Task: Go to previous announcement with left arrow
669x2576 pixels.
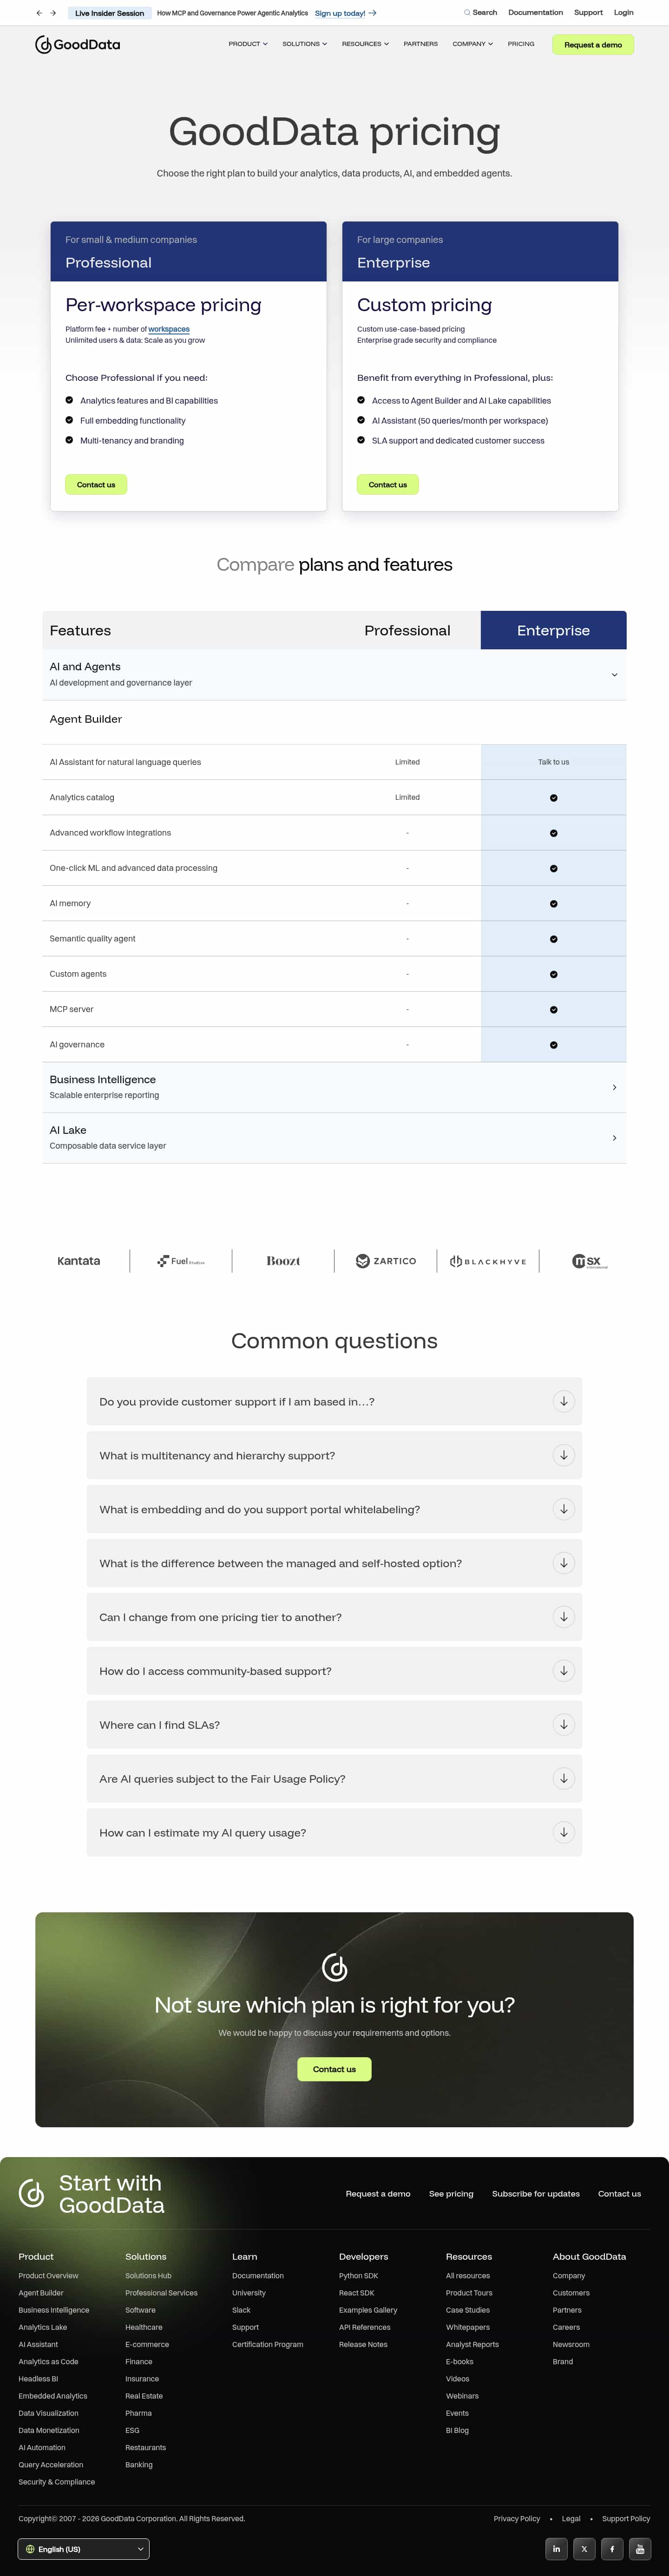Action: [x=39, y=13]
